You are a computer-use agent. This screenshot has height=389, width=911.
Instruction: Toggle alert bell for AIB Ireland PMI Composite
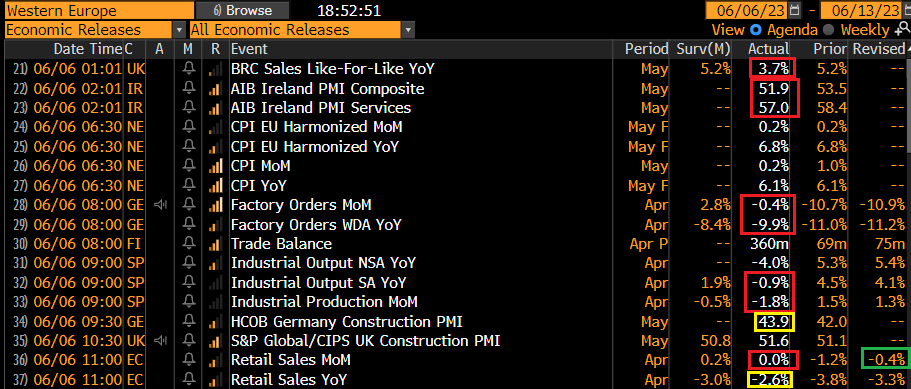click(x=188, y=89)
